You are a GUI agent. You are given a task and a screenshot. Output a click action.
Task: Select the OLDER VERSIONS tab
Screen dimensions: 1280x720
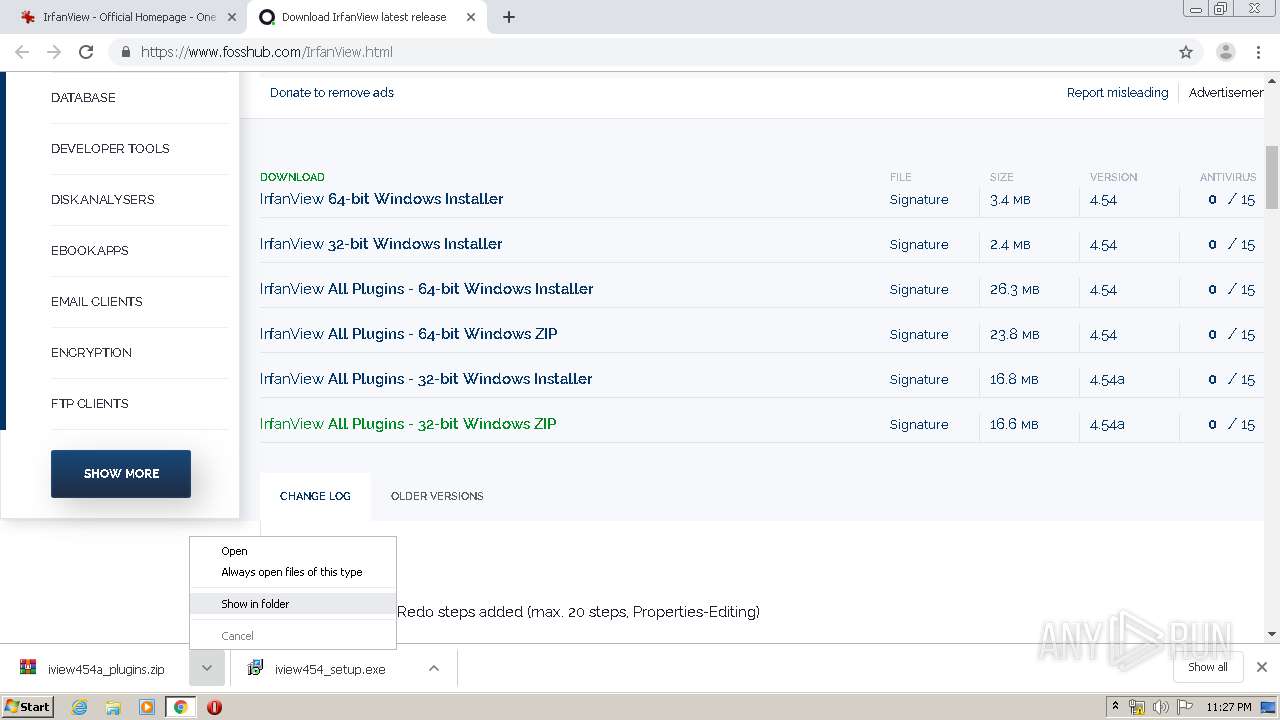pos(437,496)
